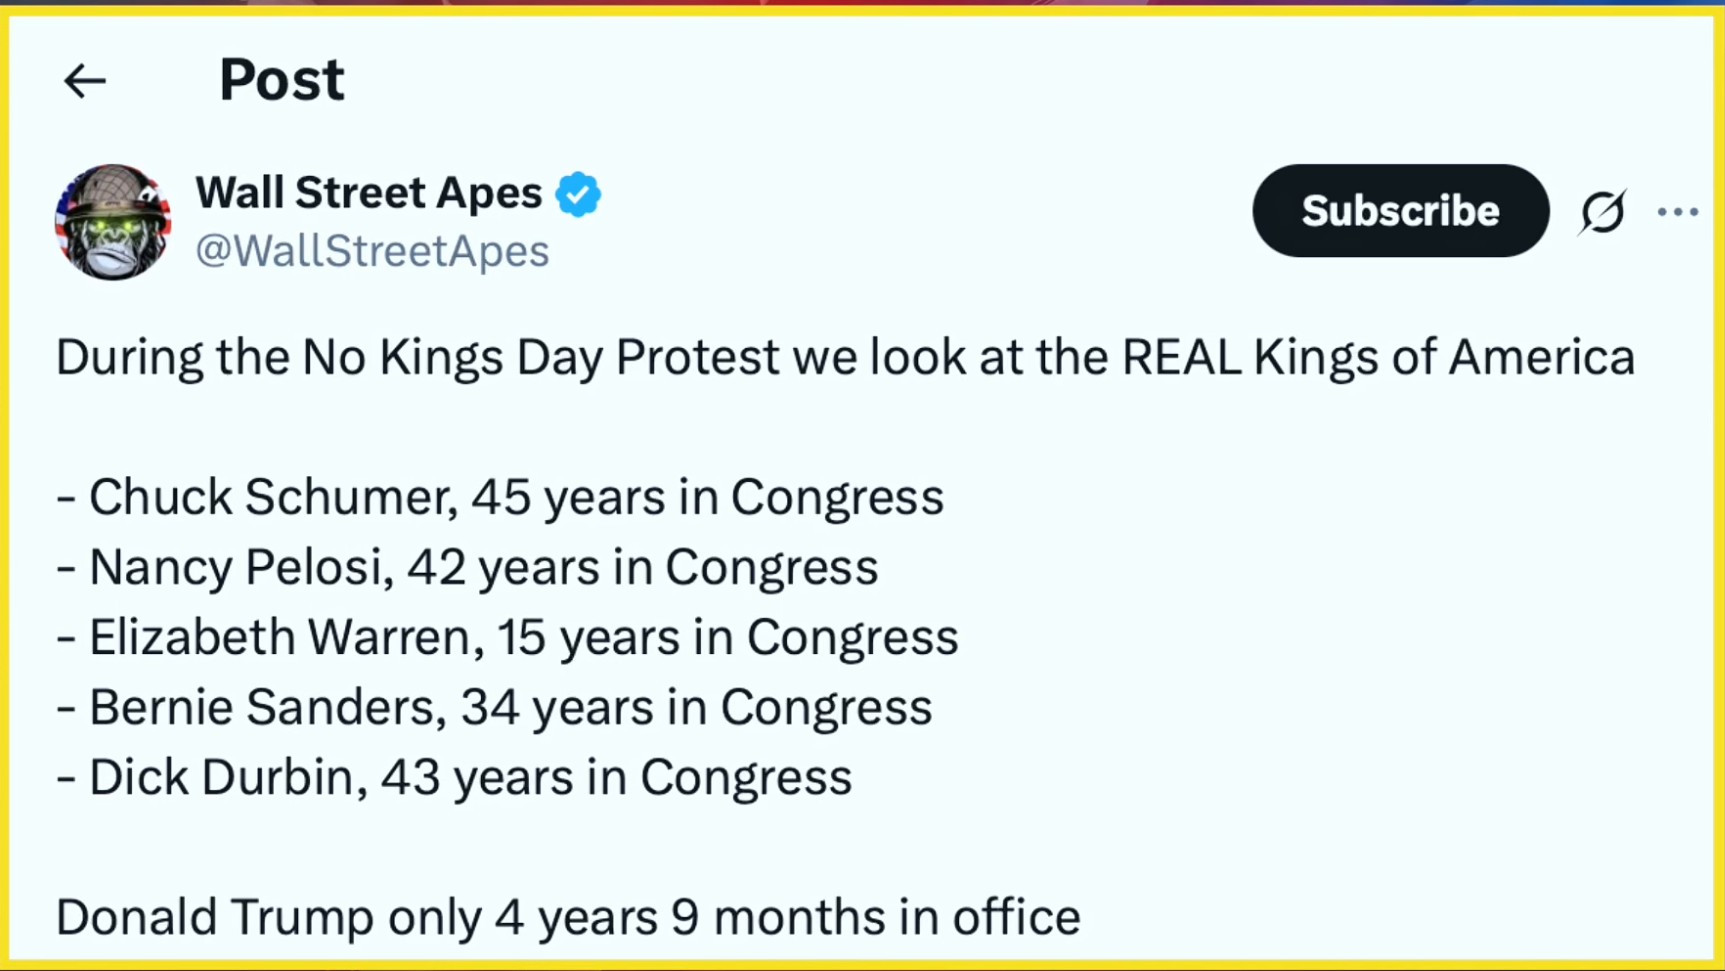Click the name Chuck Schumer
This screenshot has height=971, width=1725.
tap(266, 497)
